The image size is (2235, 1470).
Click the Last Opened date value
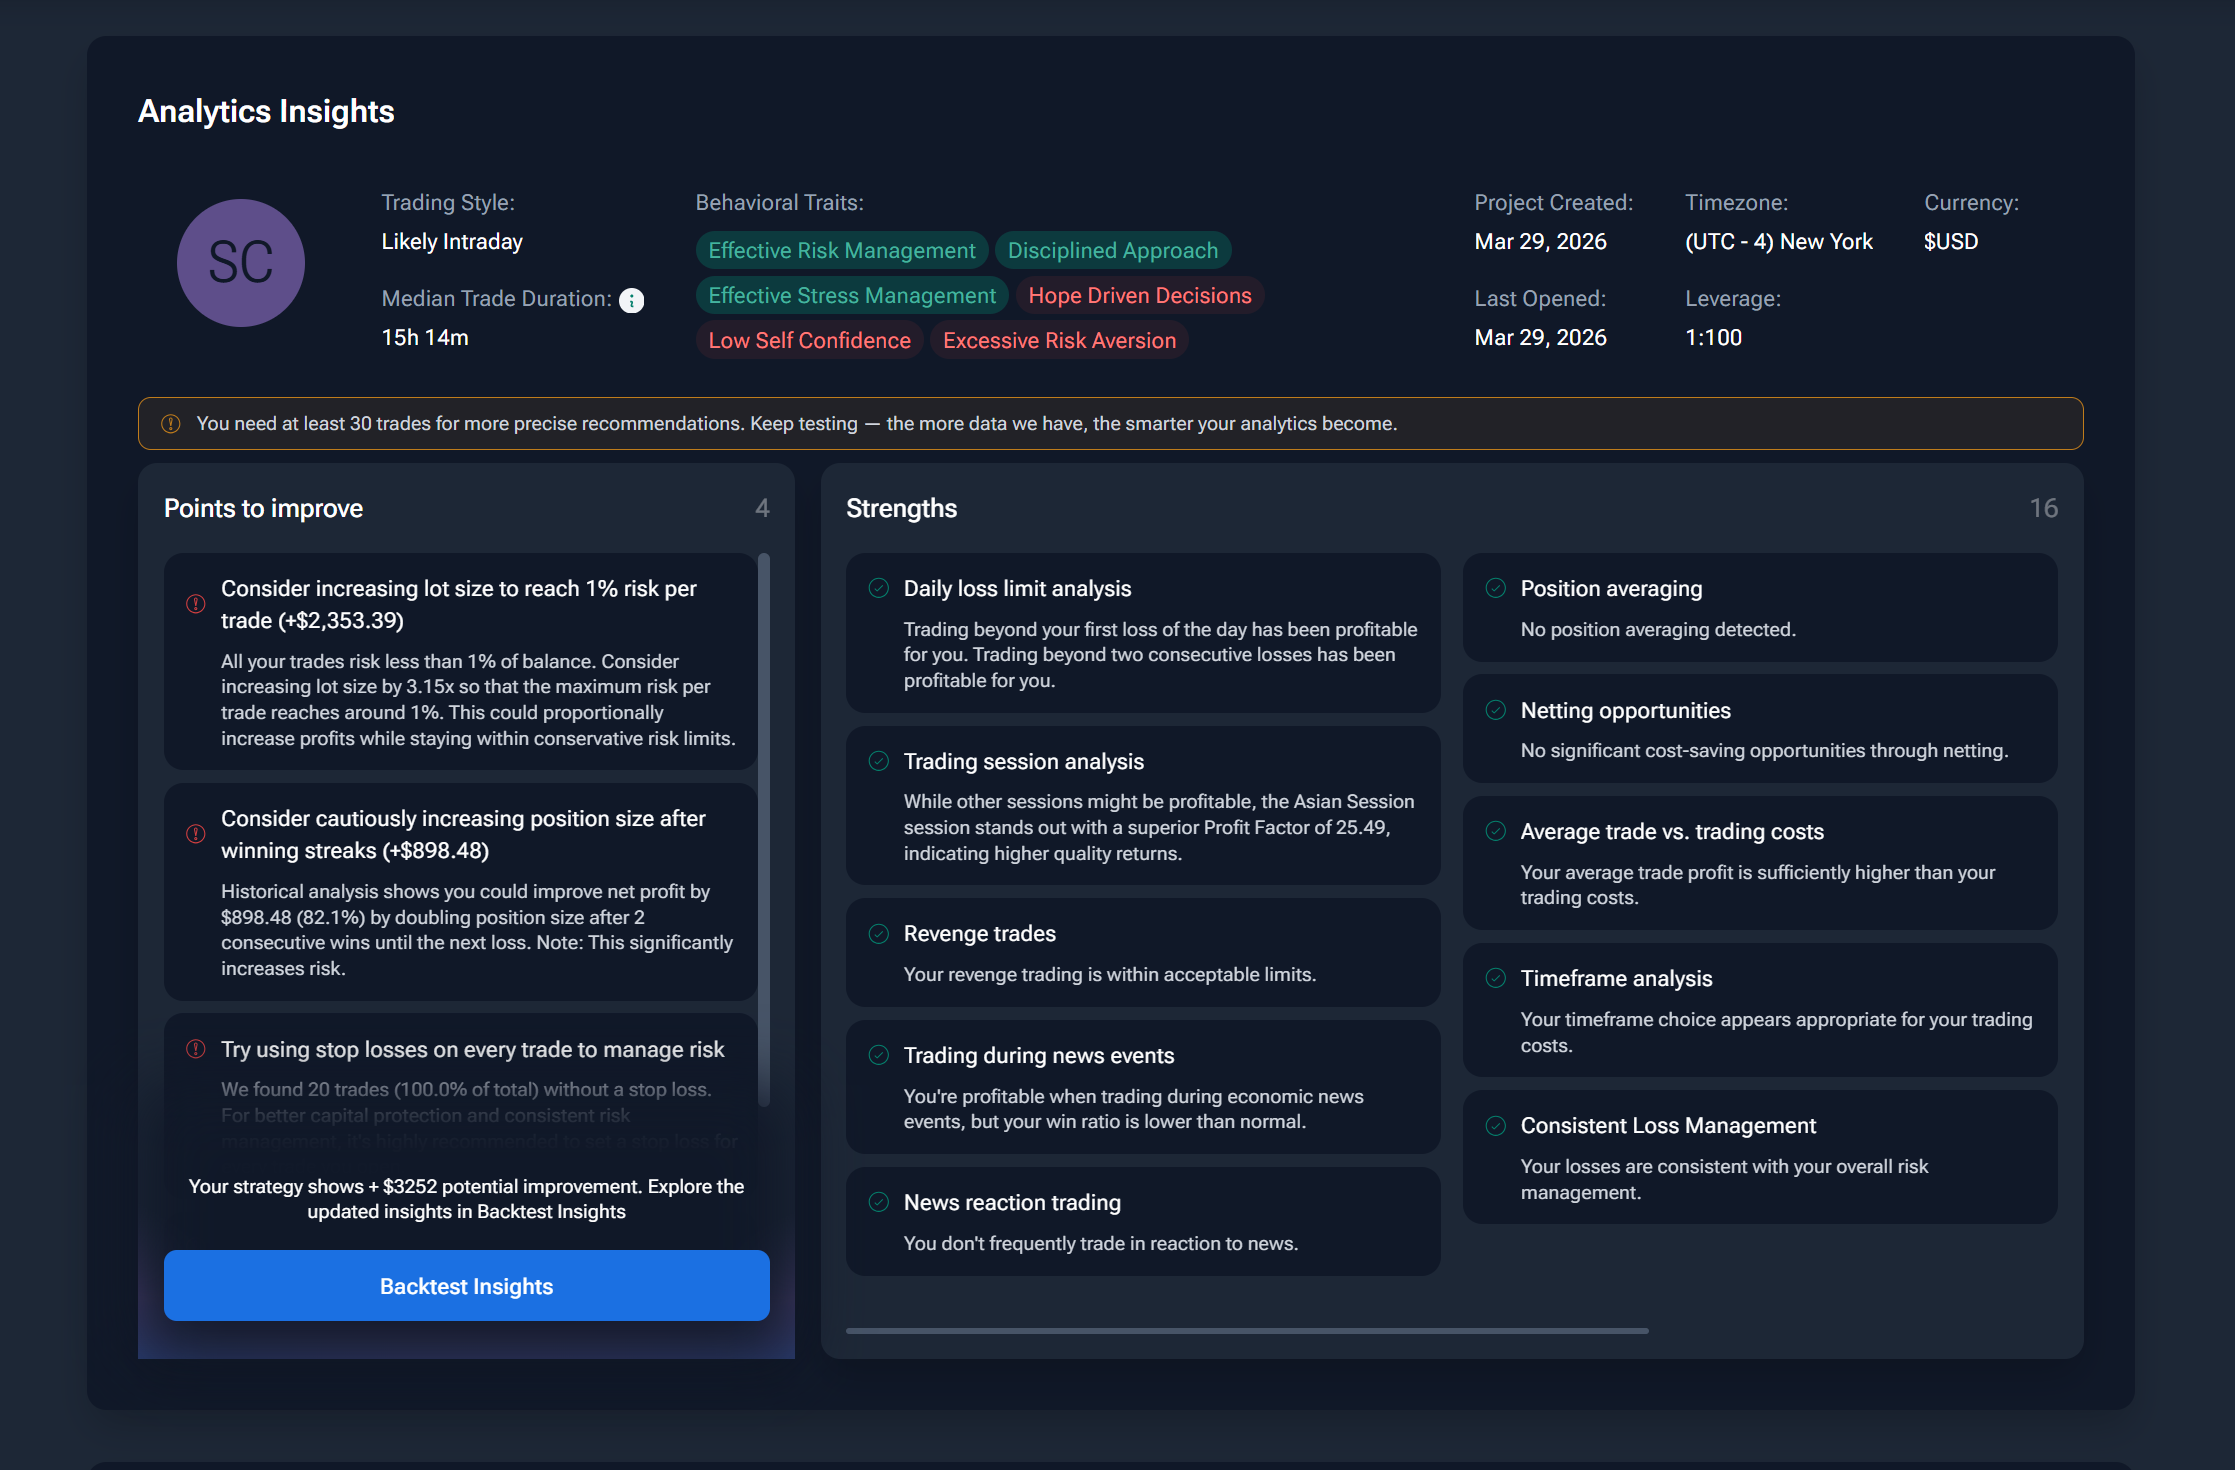[x=1540, y=338]
